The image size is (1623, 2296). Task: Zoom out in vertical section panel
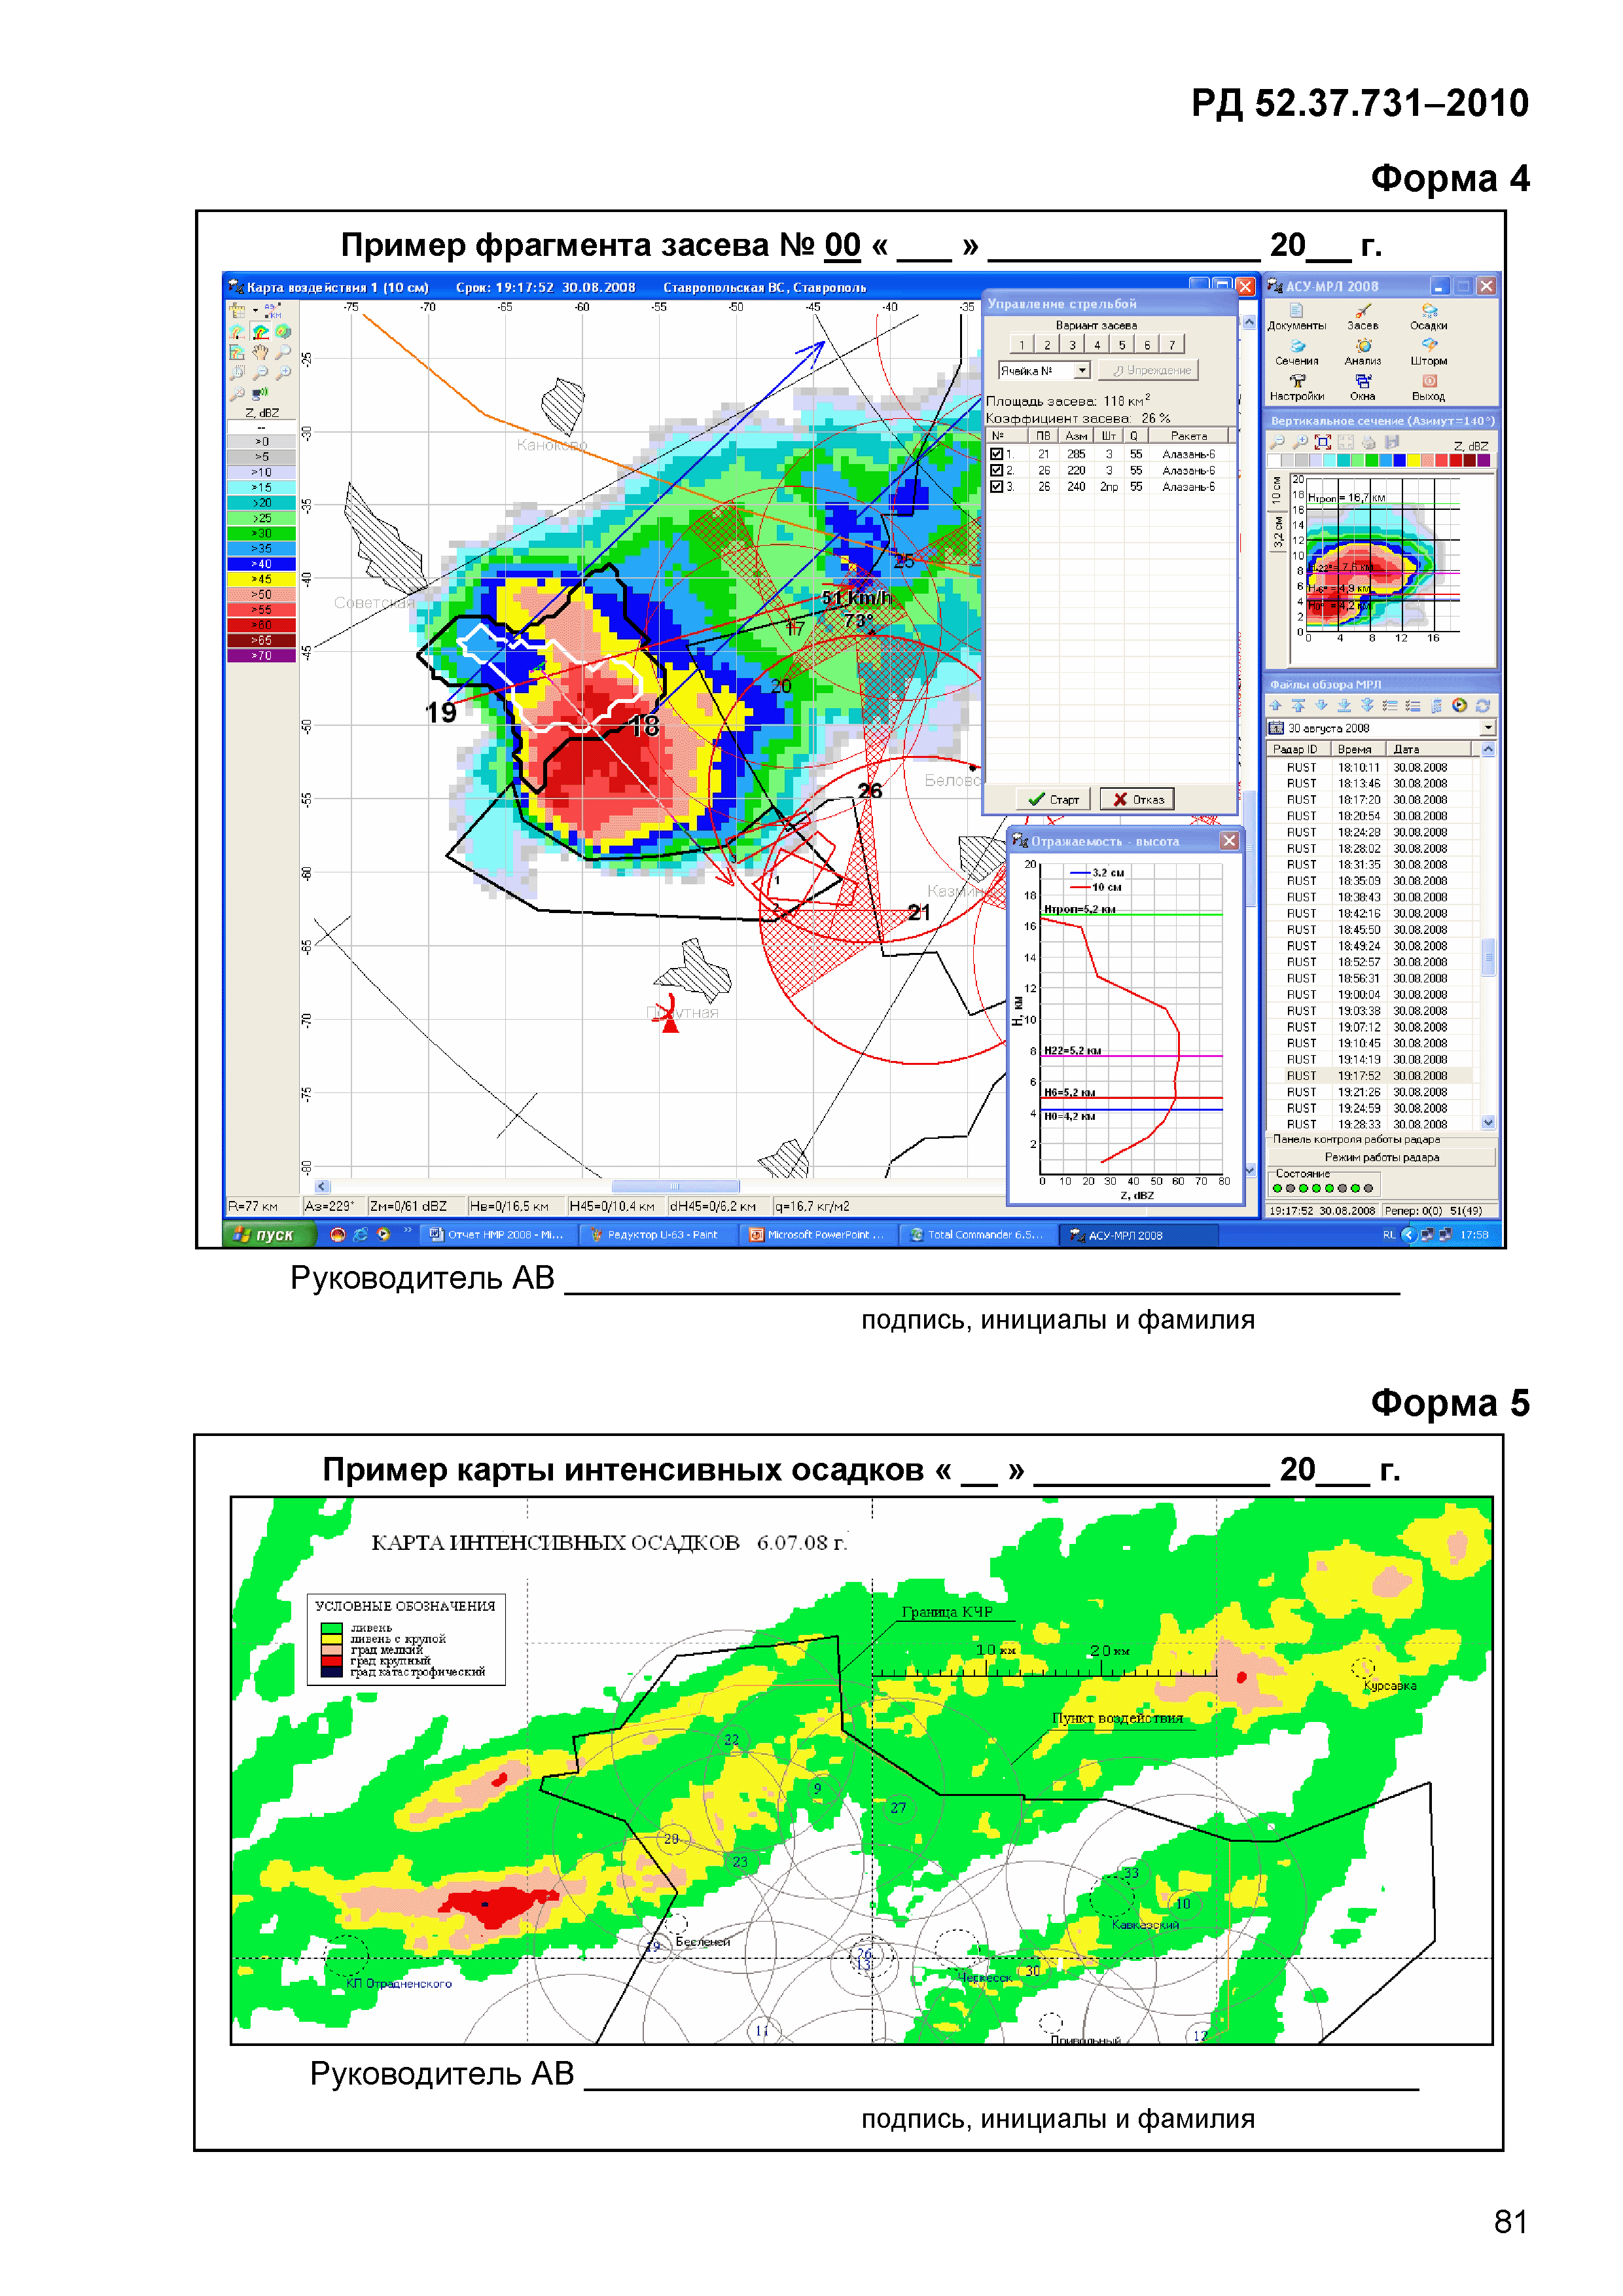point(1277,442)
